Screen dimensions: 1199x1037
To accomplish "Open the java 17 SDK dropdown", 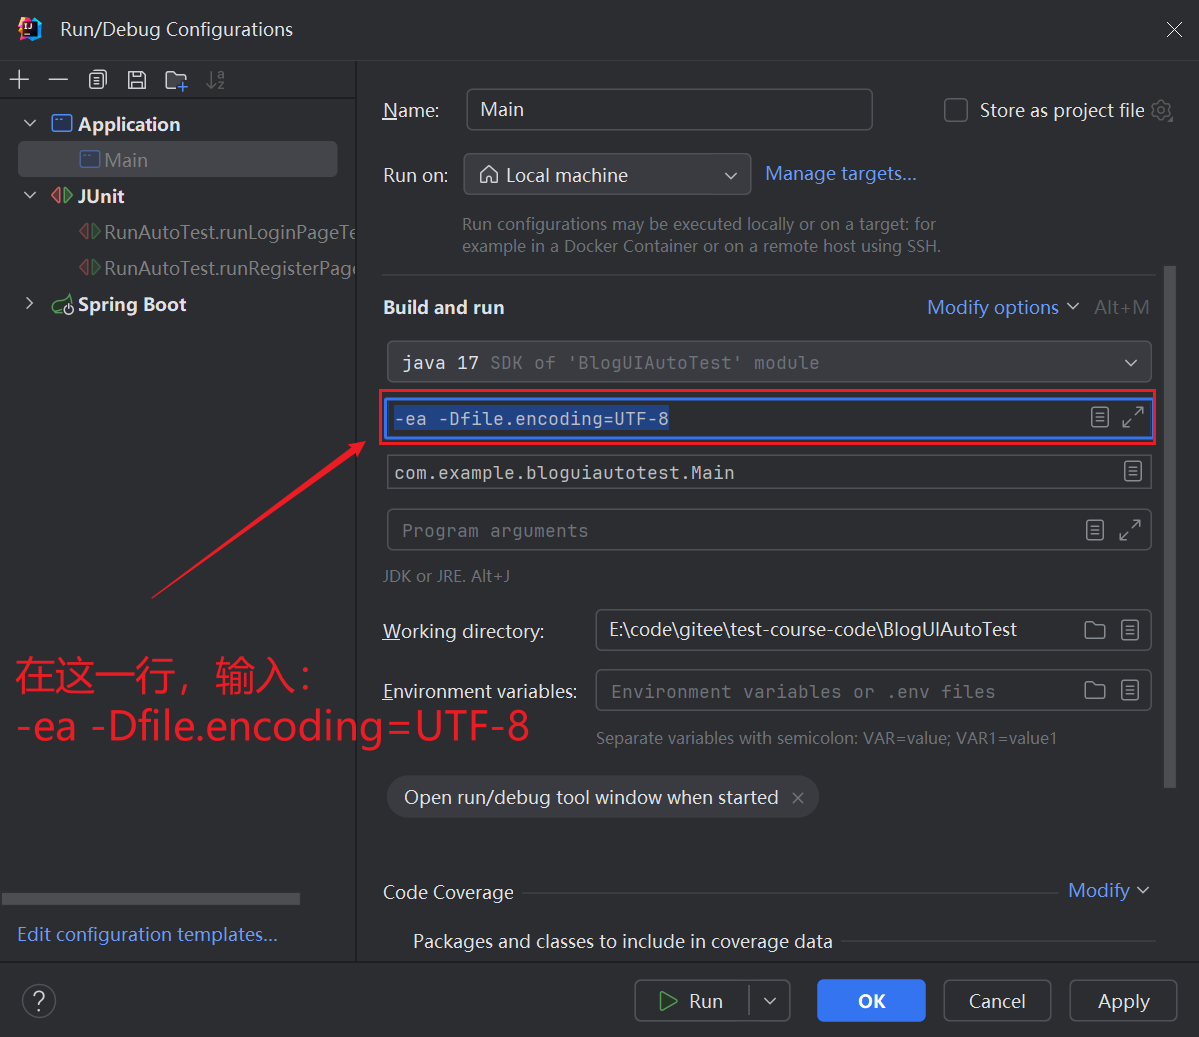I will (x=768, y=362).
